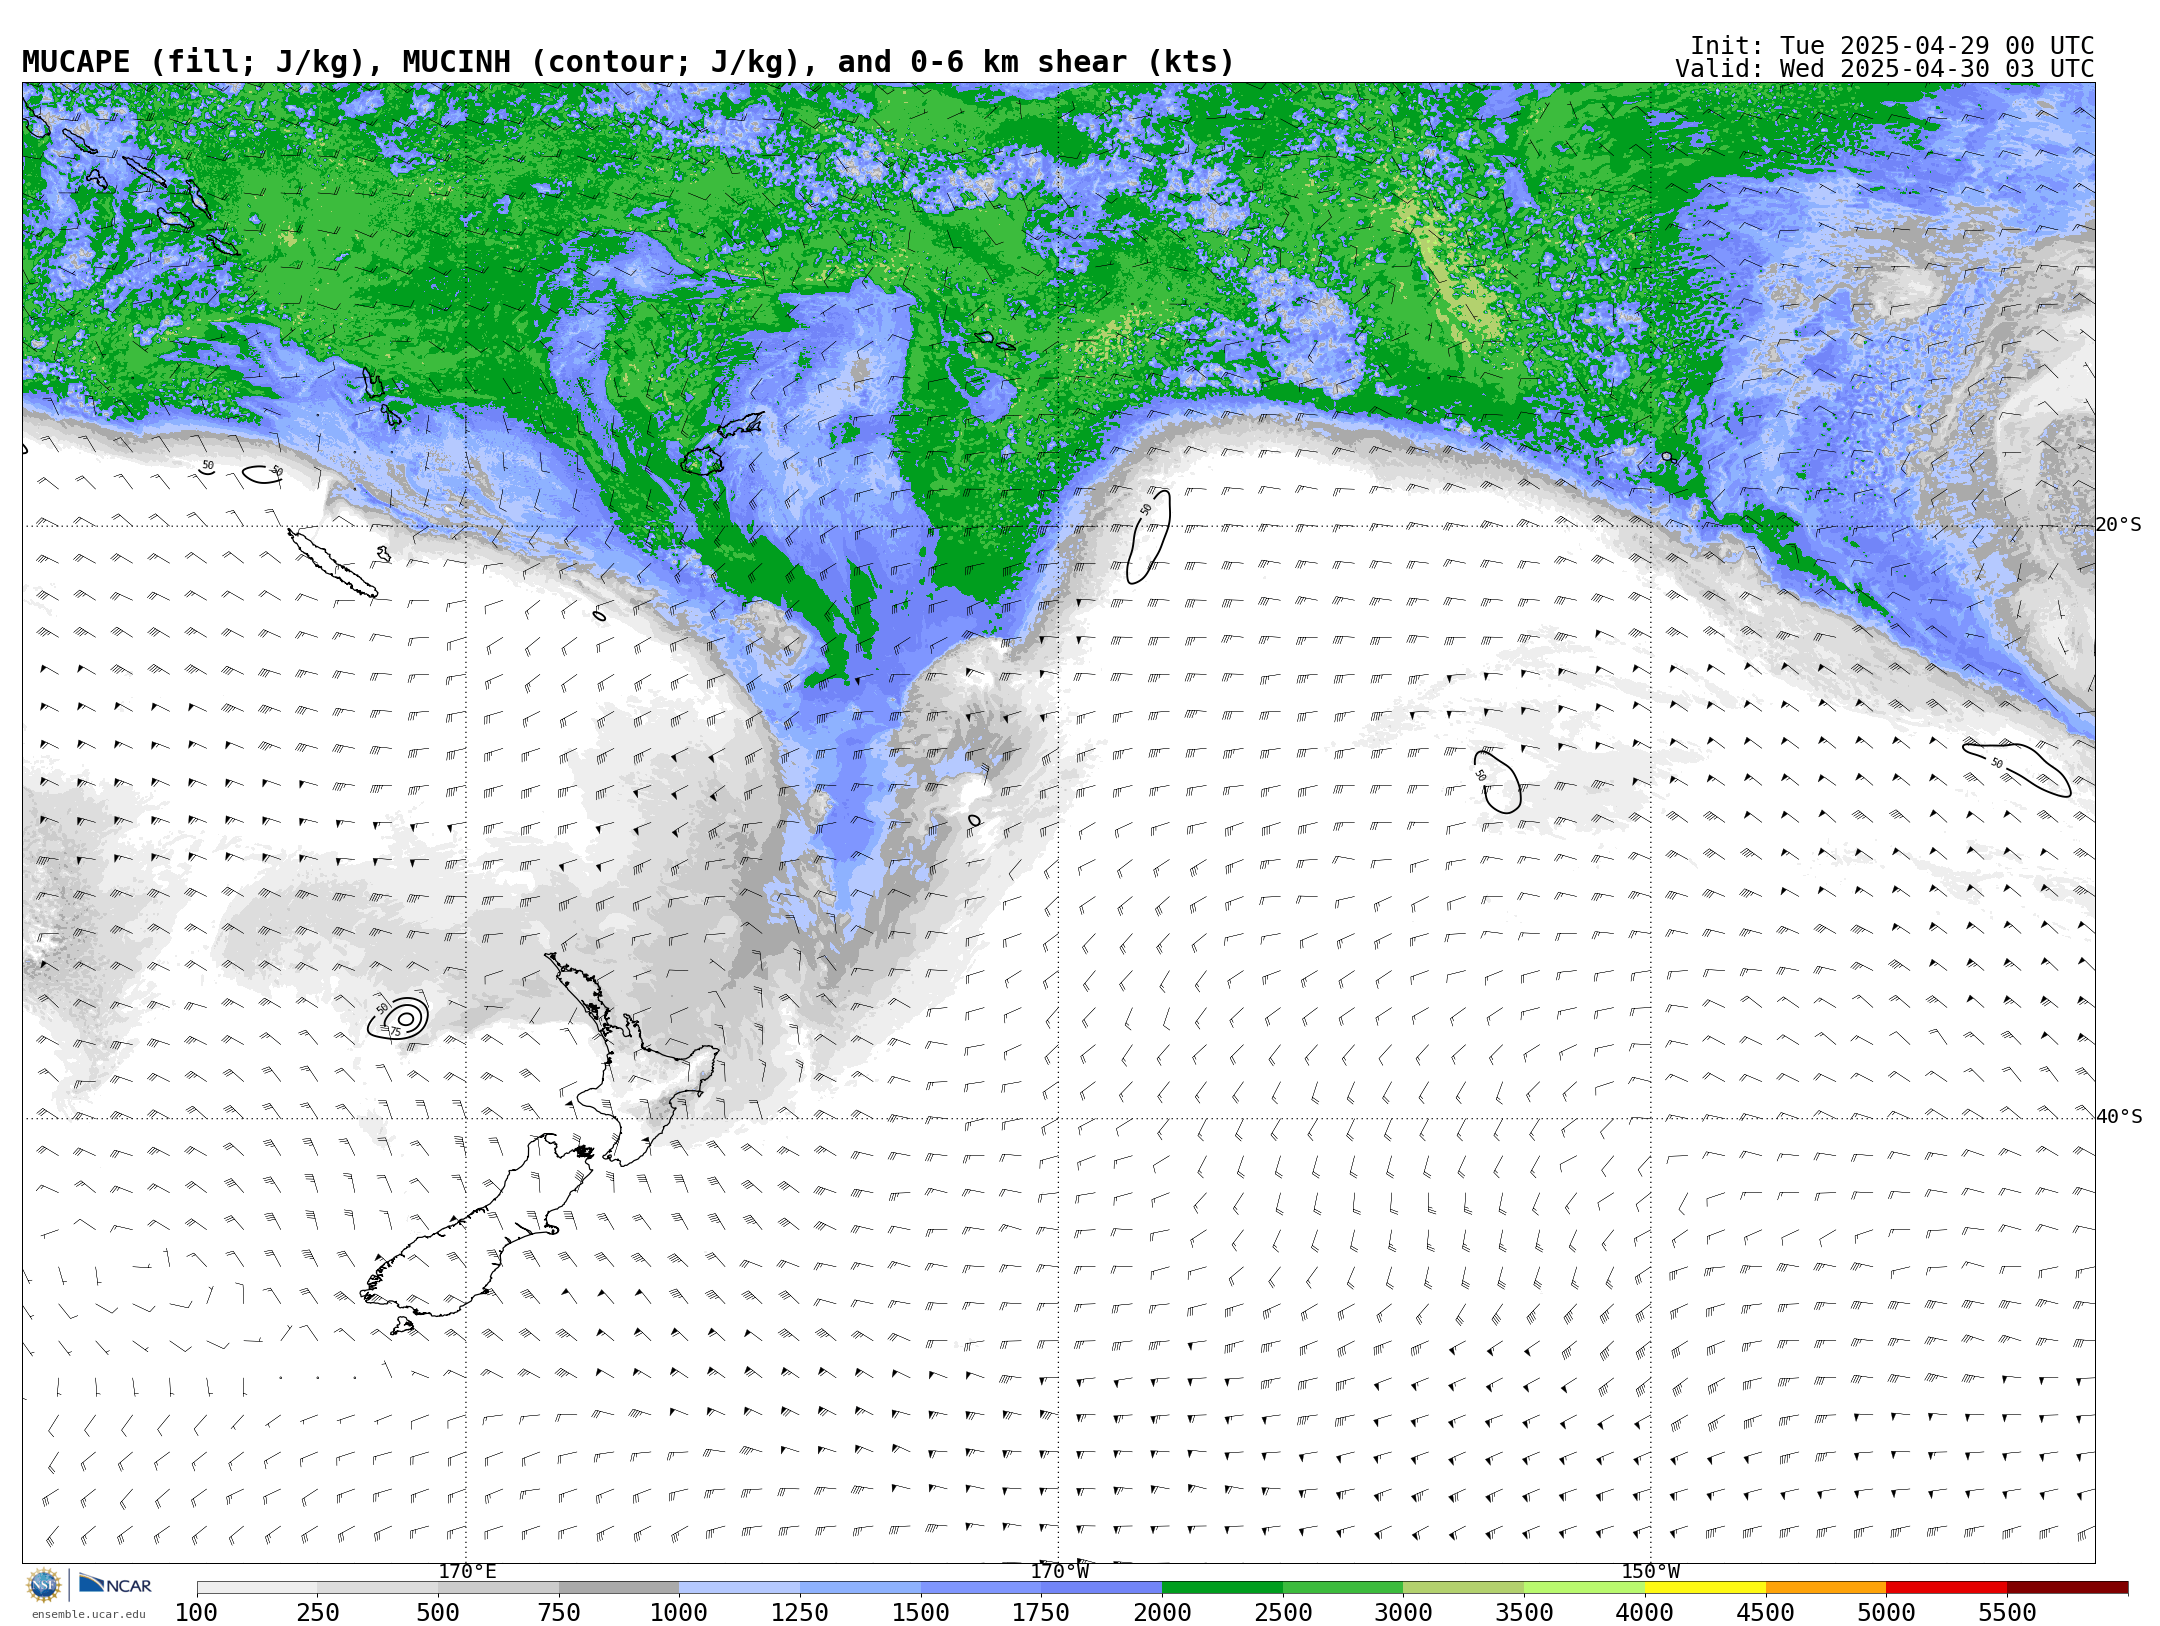This screenshot has width=2160, height=1626.
Task: Click the 2500 colorbar tick label
Action: [1283, 1613]
